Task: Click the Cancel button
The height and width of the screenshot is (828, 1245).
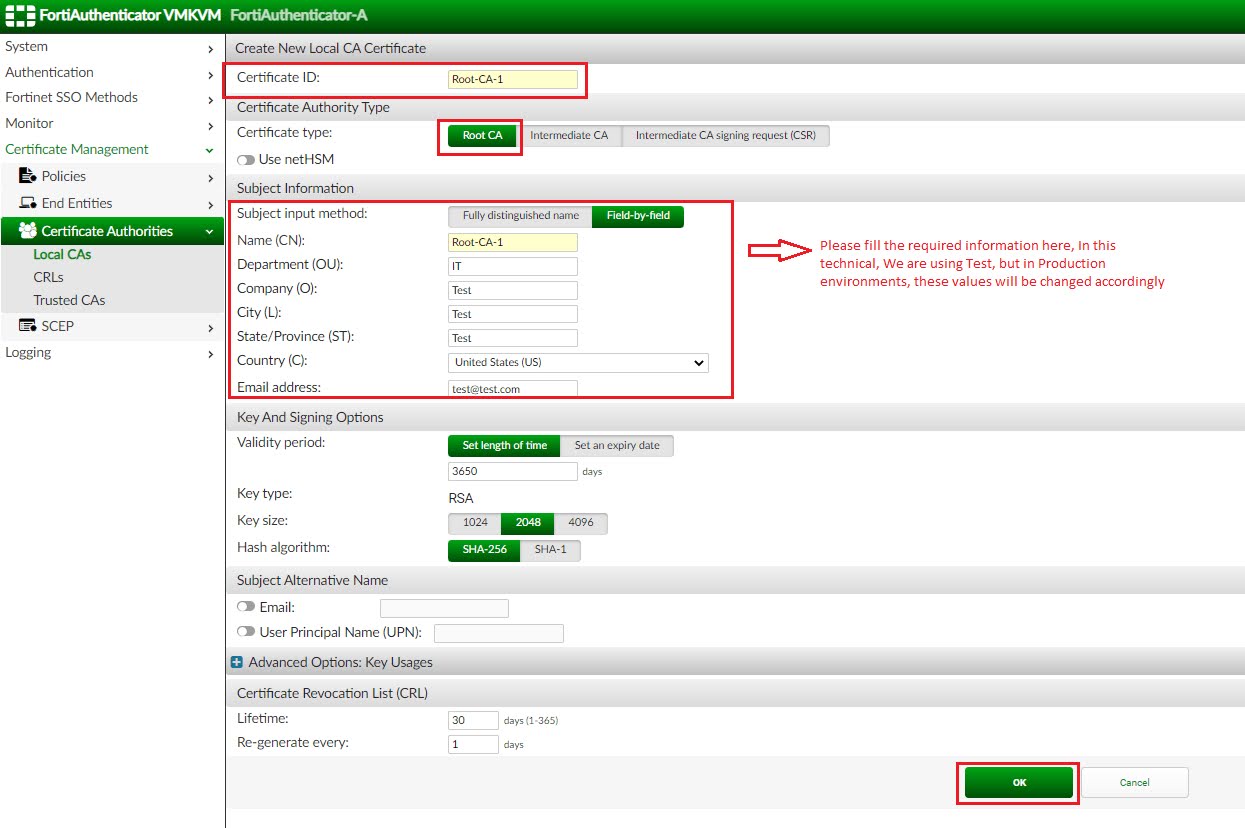Action: coord(1135,783)
